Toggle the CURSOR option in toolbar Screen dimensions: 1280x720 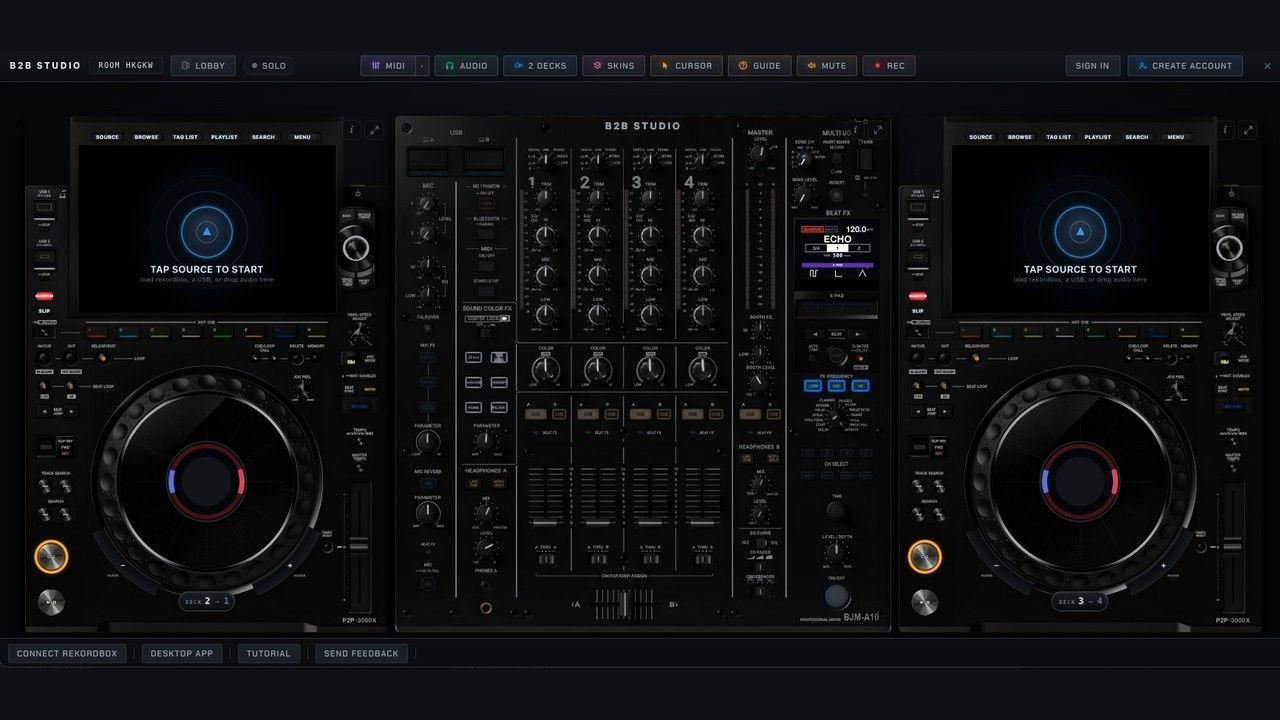pyautogui.click(x=686, y=66)
